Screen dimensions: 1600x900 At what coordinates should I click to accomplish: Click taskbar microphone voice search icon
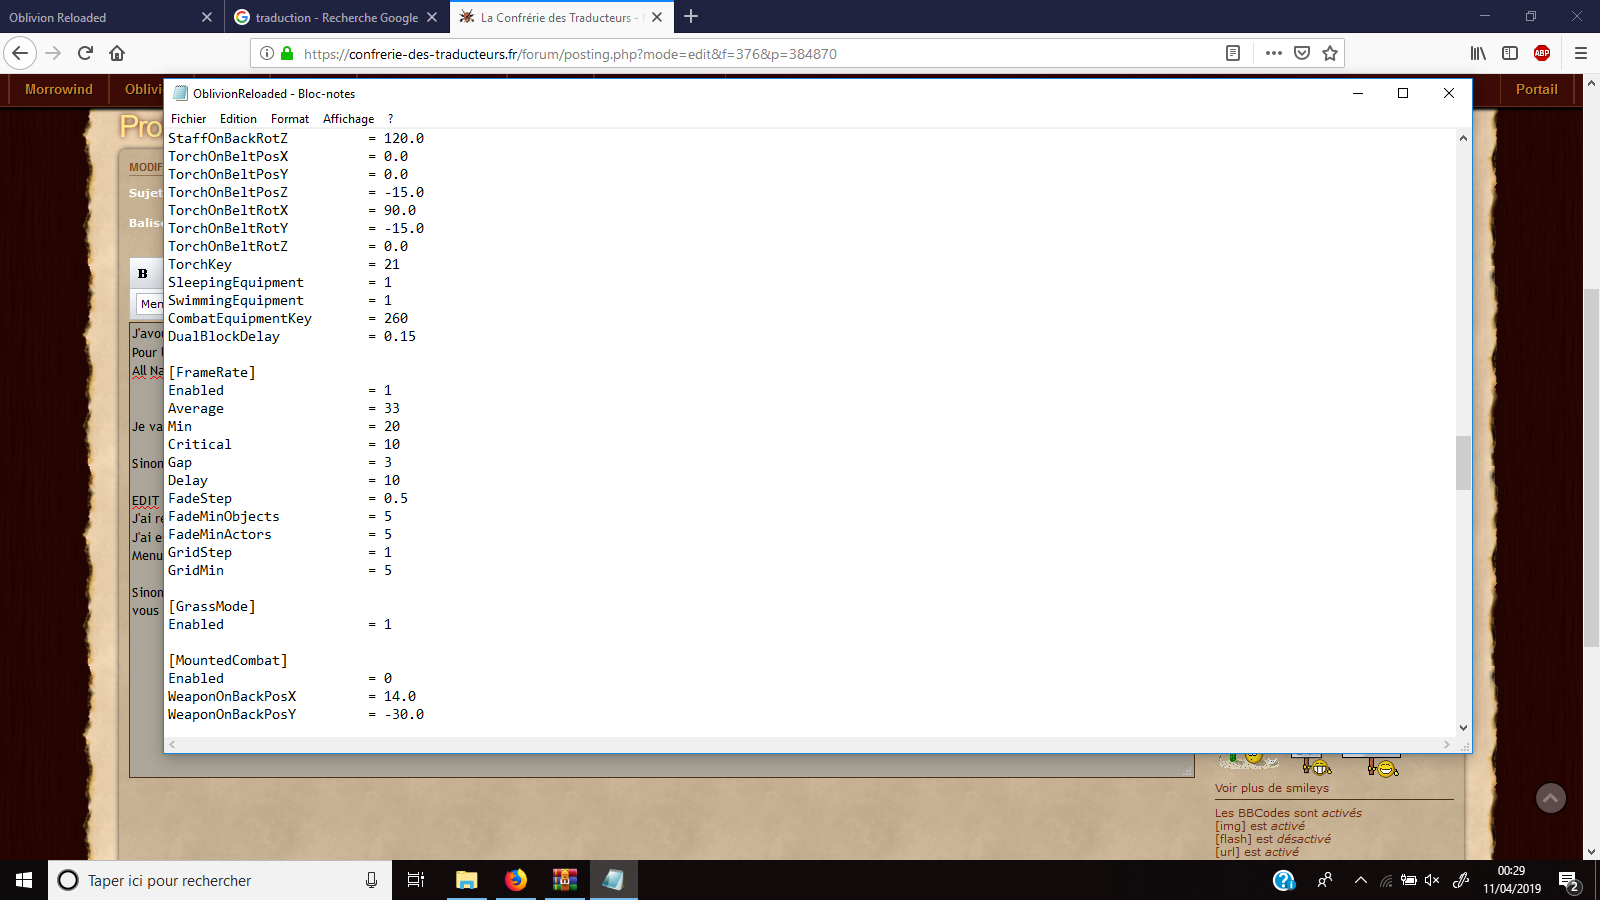(371, 880)
